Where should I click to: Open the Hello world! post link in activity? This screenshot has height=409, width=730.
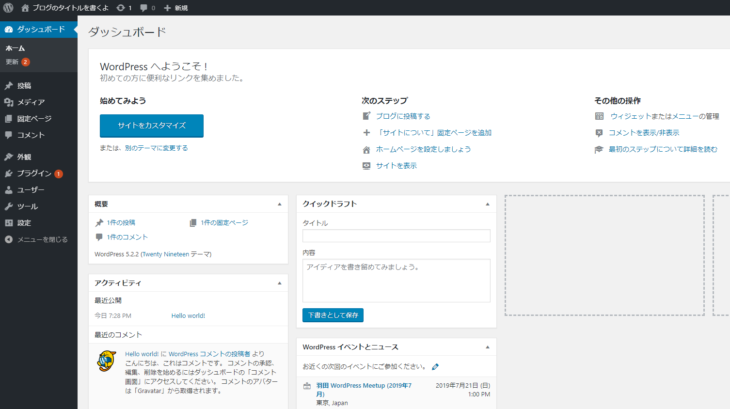(x=188, y=316)
